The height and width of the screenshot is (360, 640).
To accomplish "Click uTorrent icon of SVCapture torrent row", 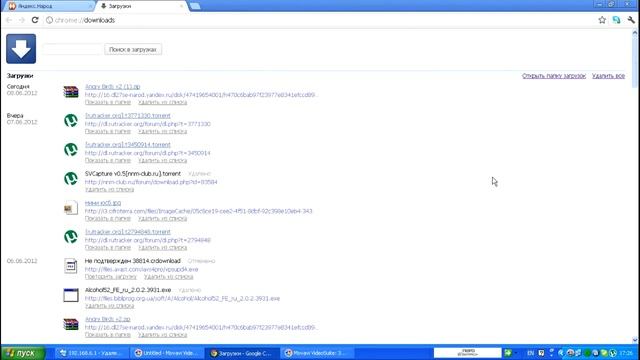I will point(71,178).
